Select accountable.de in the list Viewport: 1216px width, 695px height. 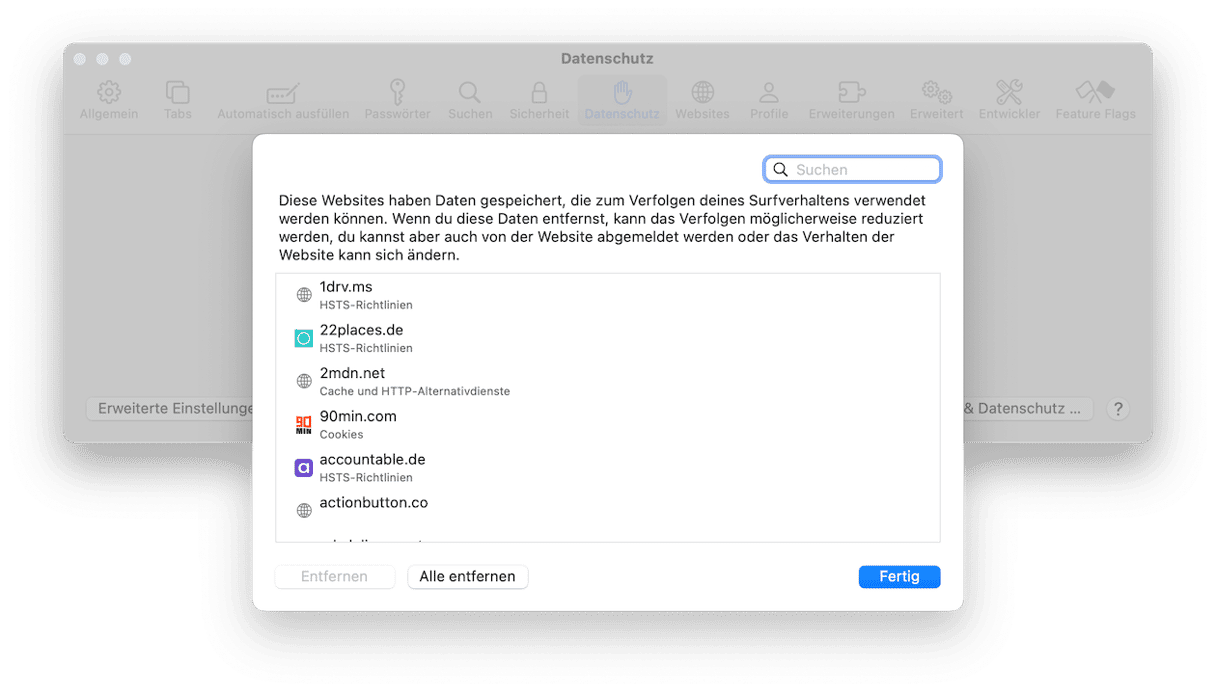[x=608, y=467]
